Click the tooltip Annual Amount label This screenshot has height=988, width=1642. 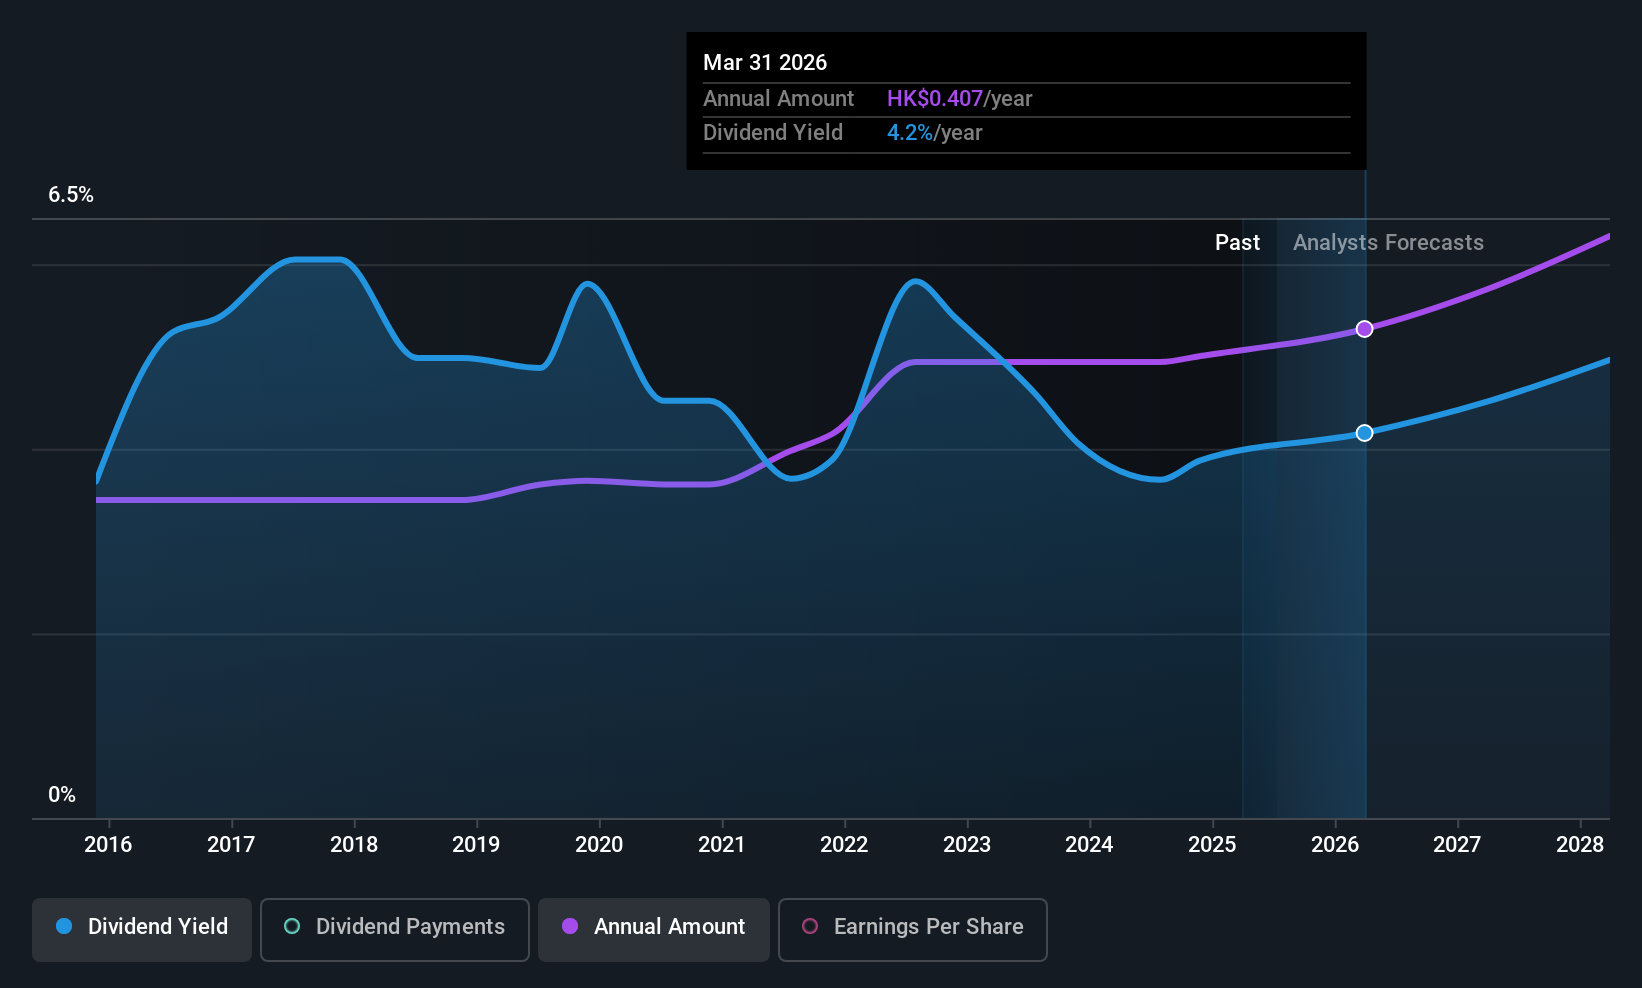778,99
